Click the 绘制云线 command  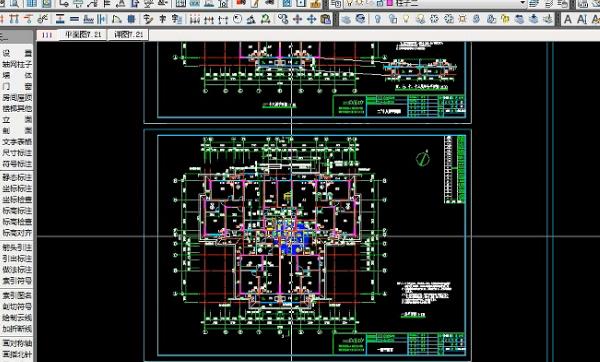[x=17, y=318]
